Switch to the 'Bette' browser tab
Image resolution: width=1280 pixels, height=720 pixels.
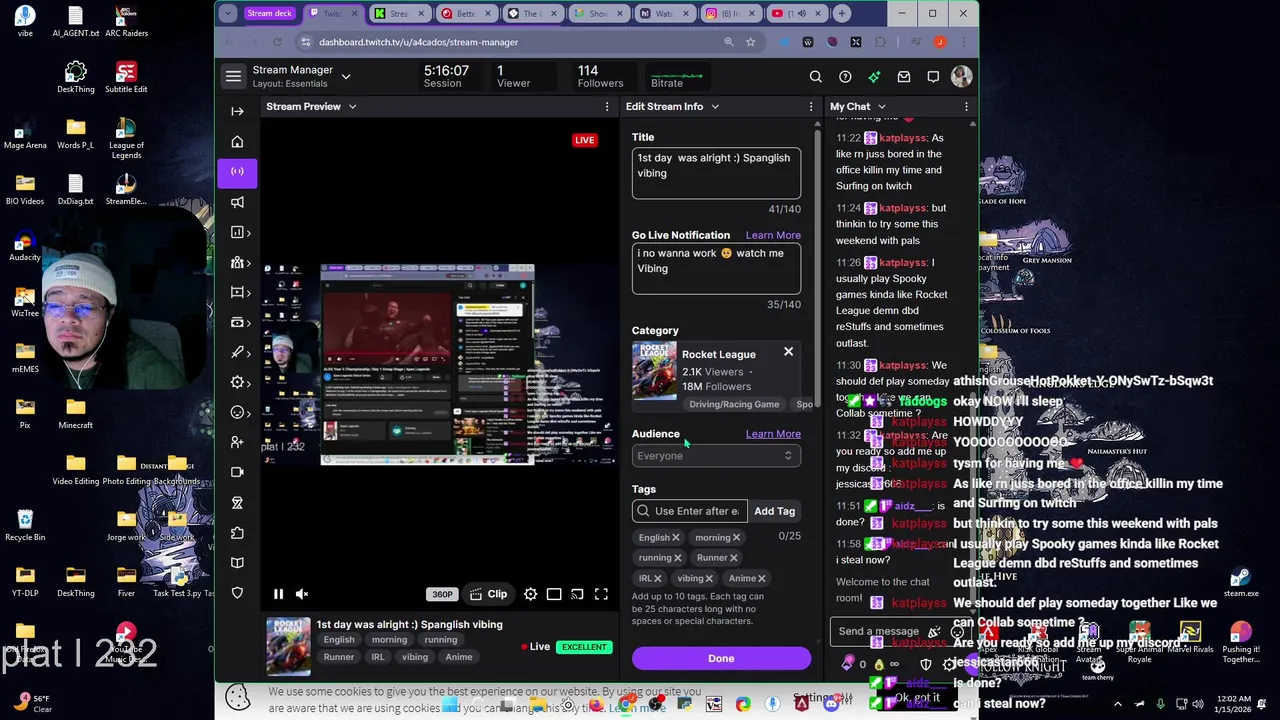[467, 13]
